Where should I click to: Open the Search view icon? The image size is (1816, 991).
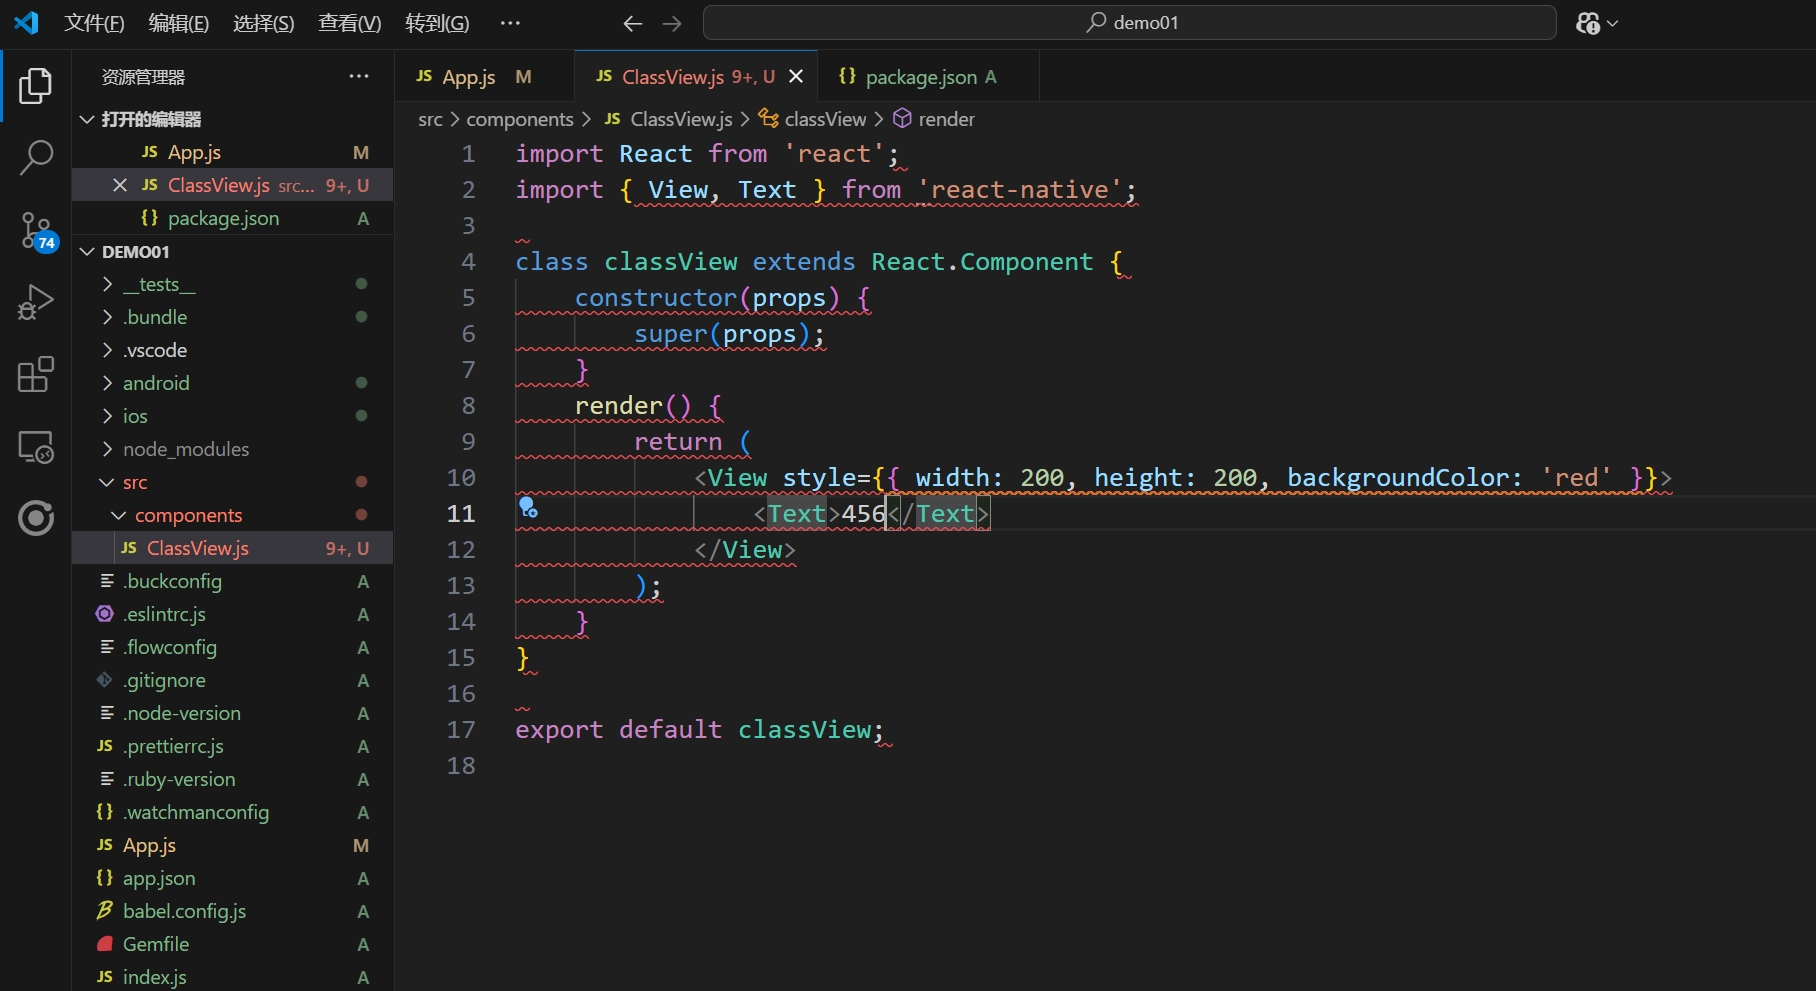click(36, 158)
